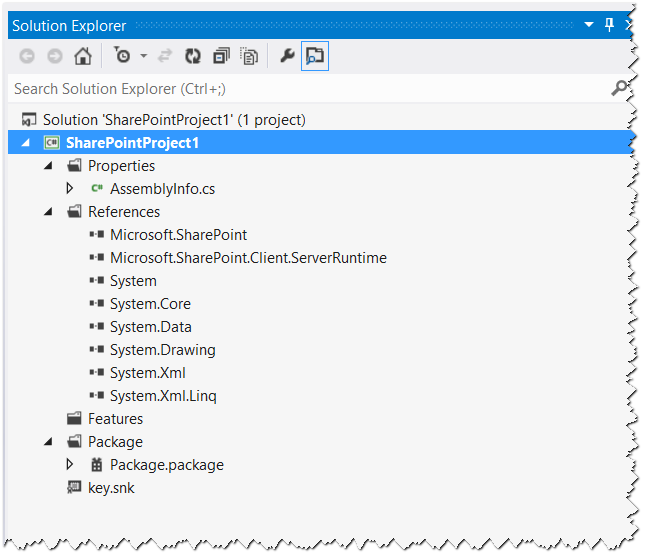Click Microsoft.SharePoint reference icon
The height and width of the screenshot is (559, 648).
coord(97,235)
